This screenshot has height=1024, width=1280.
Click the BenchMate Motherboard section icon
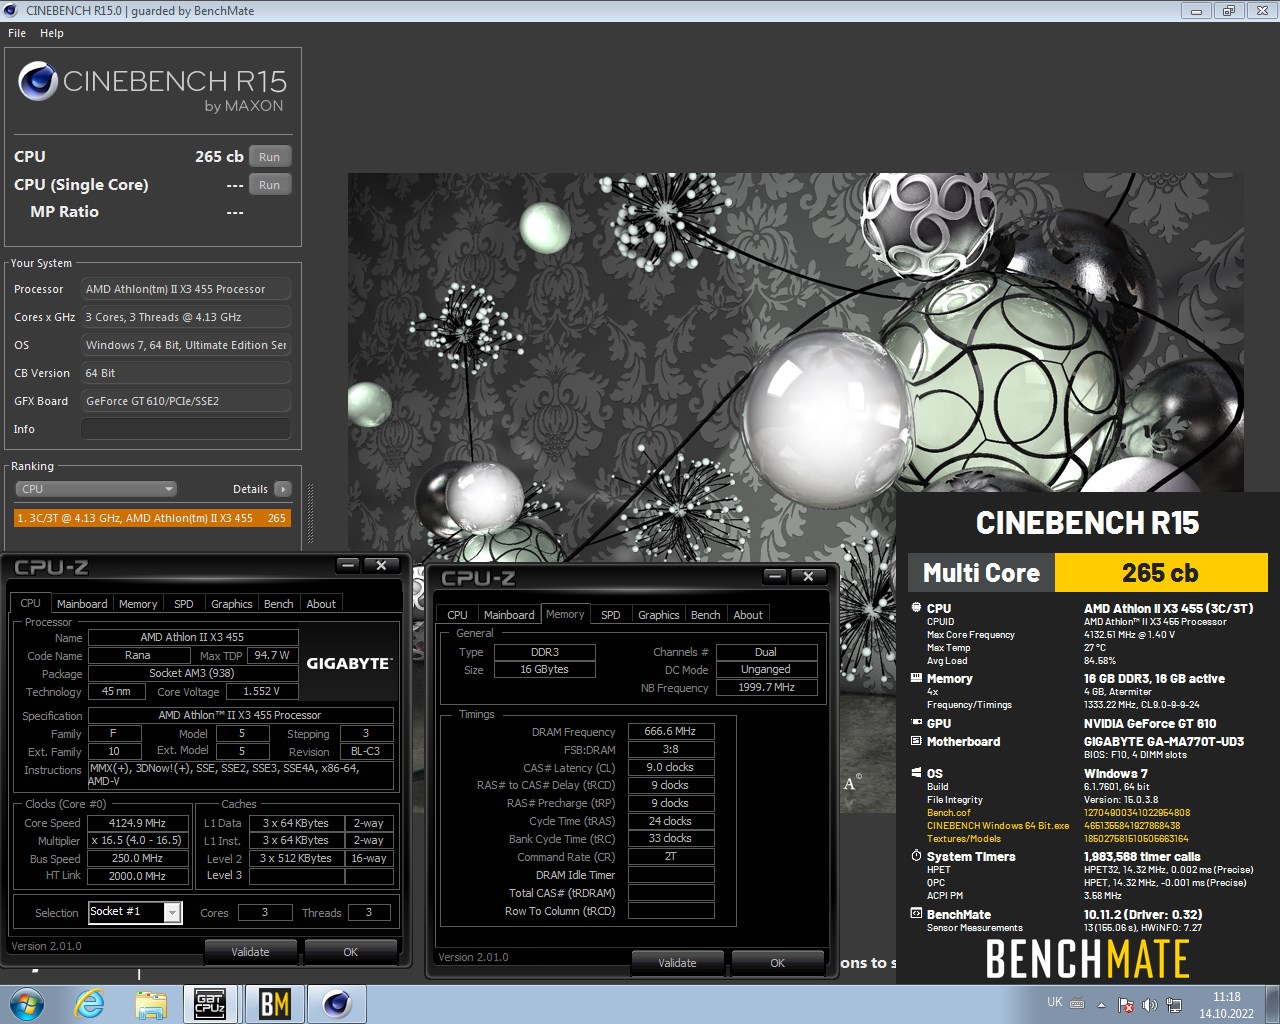point(916,741)
